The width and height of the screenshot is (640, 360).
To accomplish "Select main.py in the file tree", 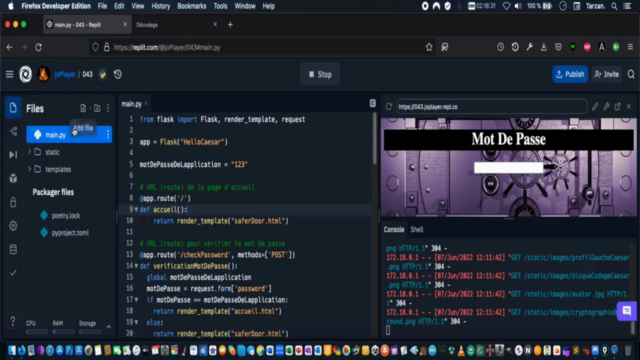I will pos(69,134).
